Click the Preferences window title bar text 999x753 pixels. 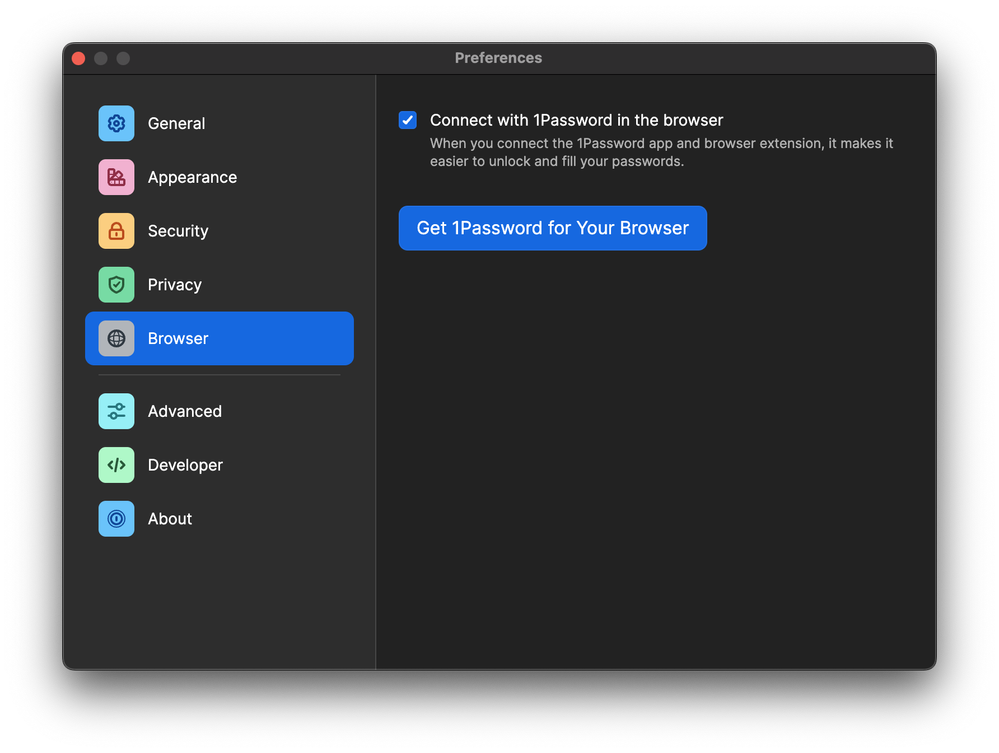[498, 58]
